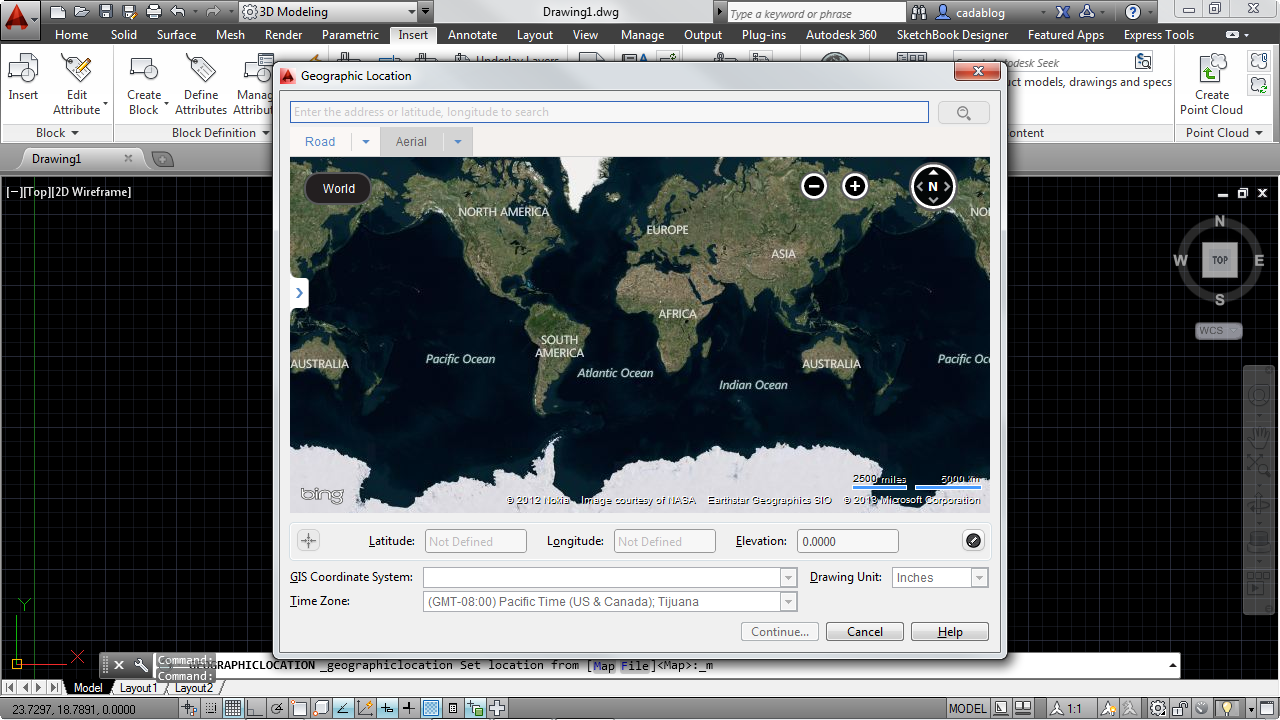Expand the side panel arrow on map
This screenshot has height=720, width=1280.
(x=298, y=293)
